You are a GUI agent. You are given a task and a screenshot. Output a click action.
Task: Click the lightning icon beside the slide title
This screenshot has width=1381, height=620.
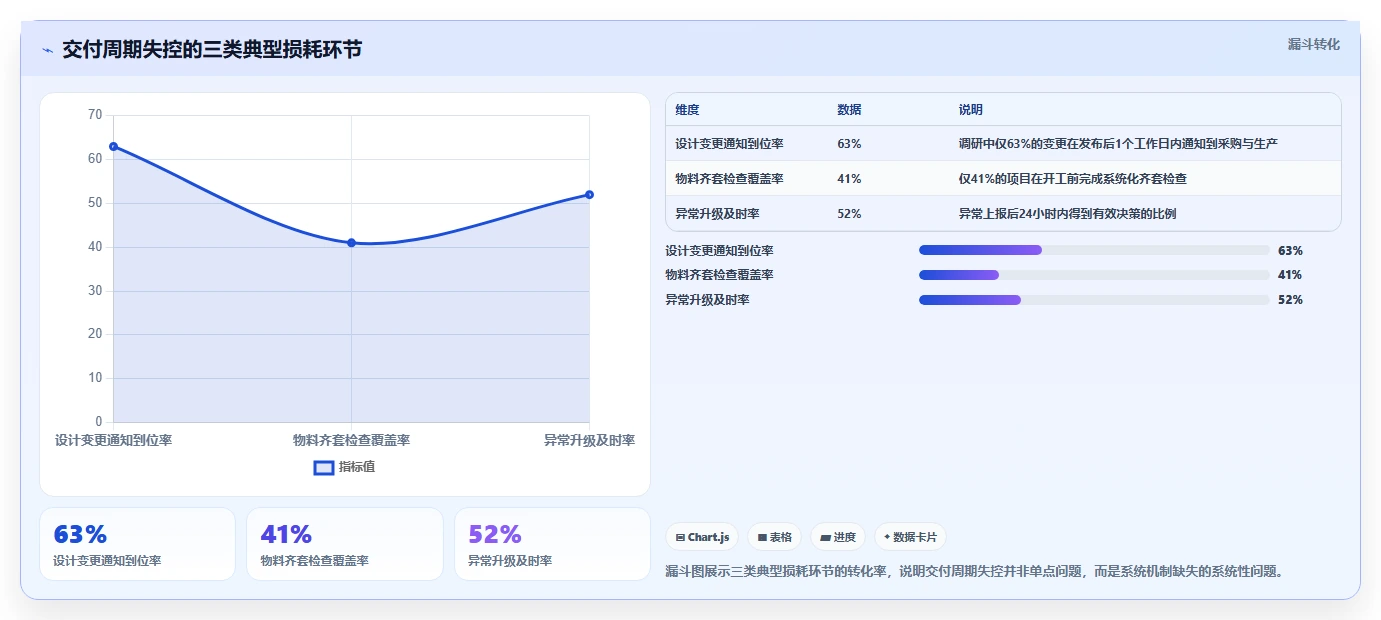tap(47, 50)
